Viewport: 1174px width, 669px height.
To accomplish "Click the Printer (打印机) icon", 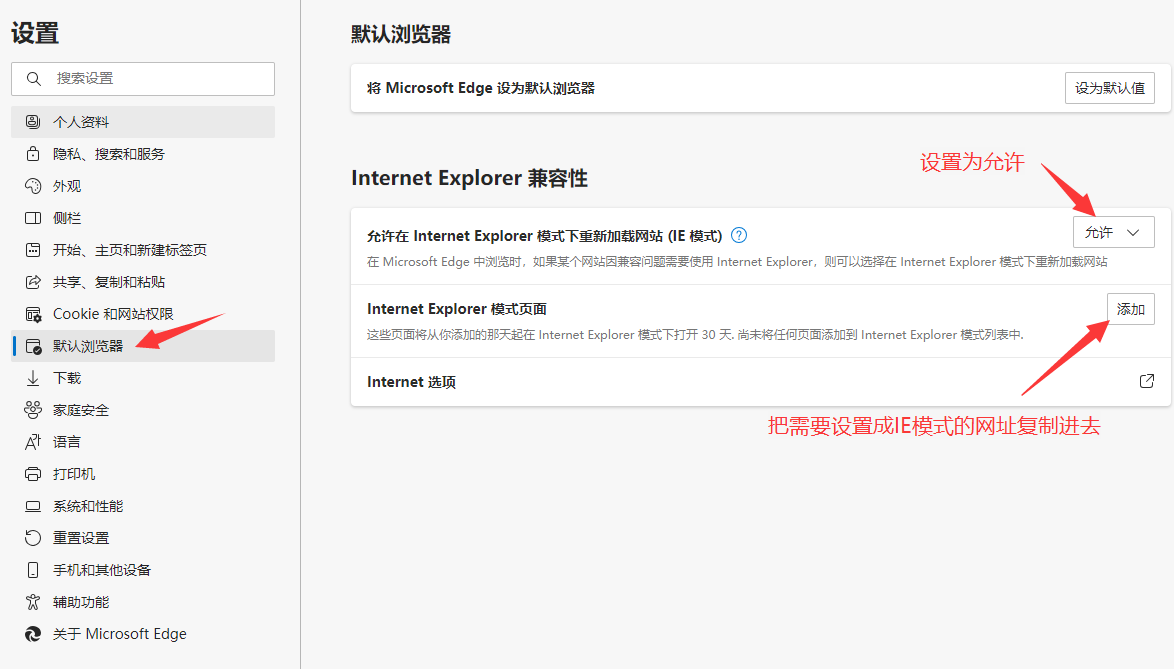I will 33,474.
